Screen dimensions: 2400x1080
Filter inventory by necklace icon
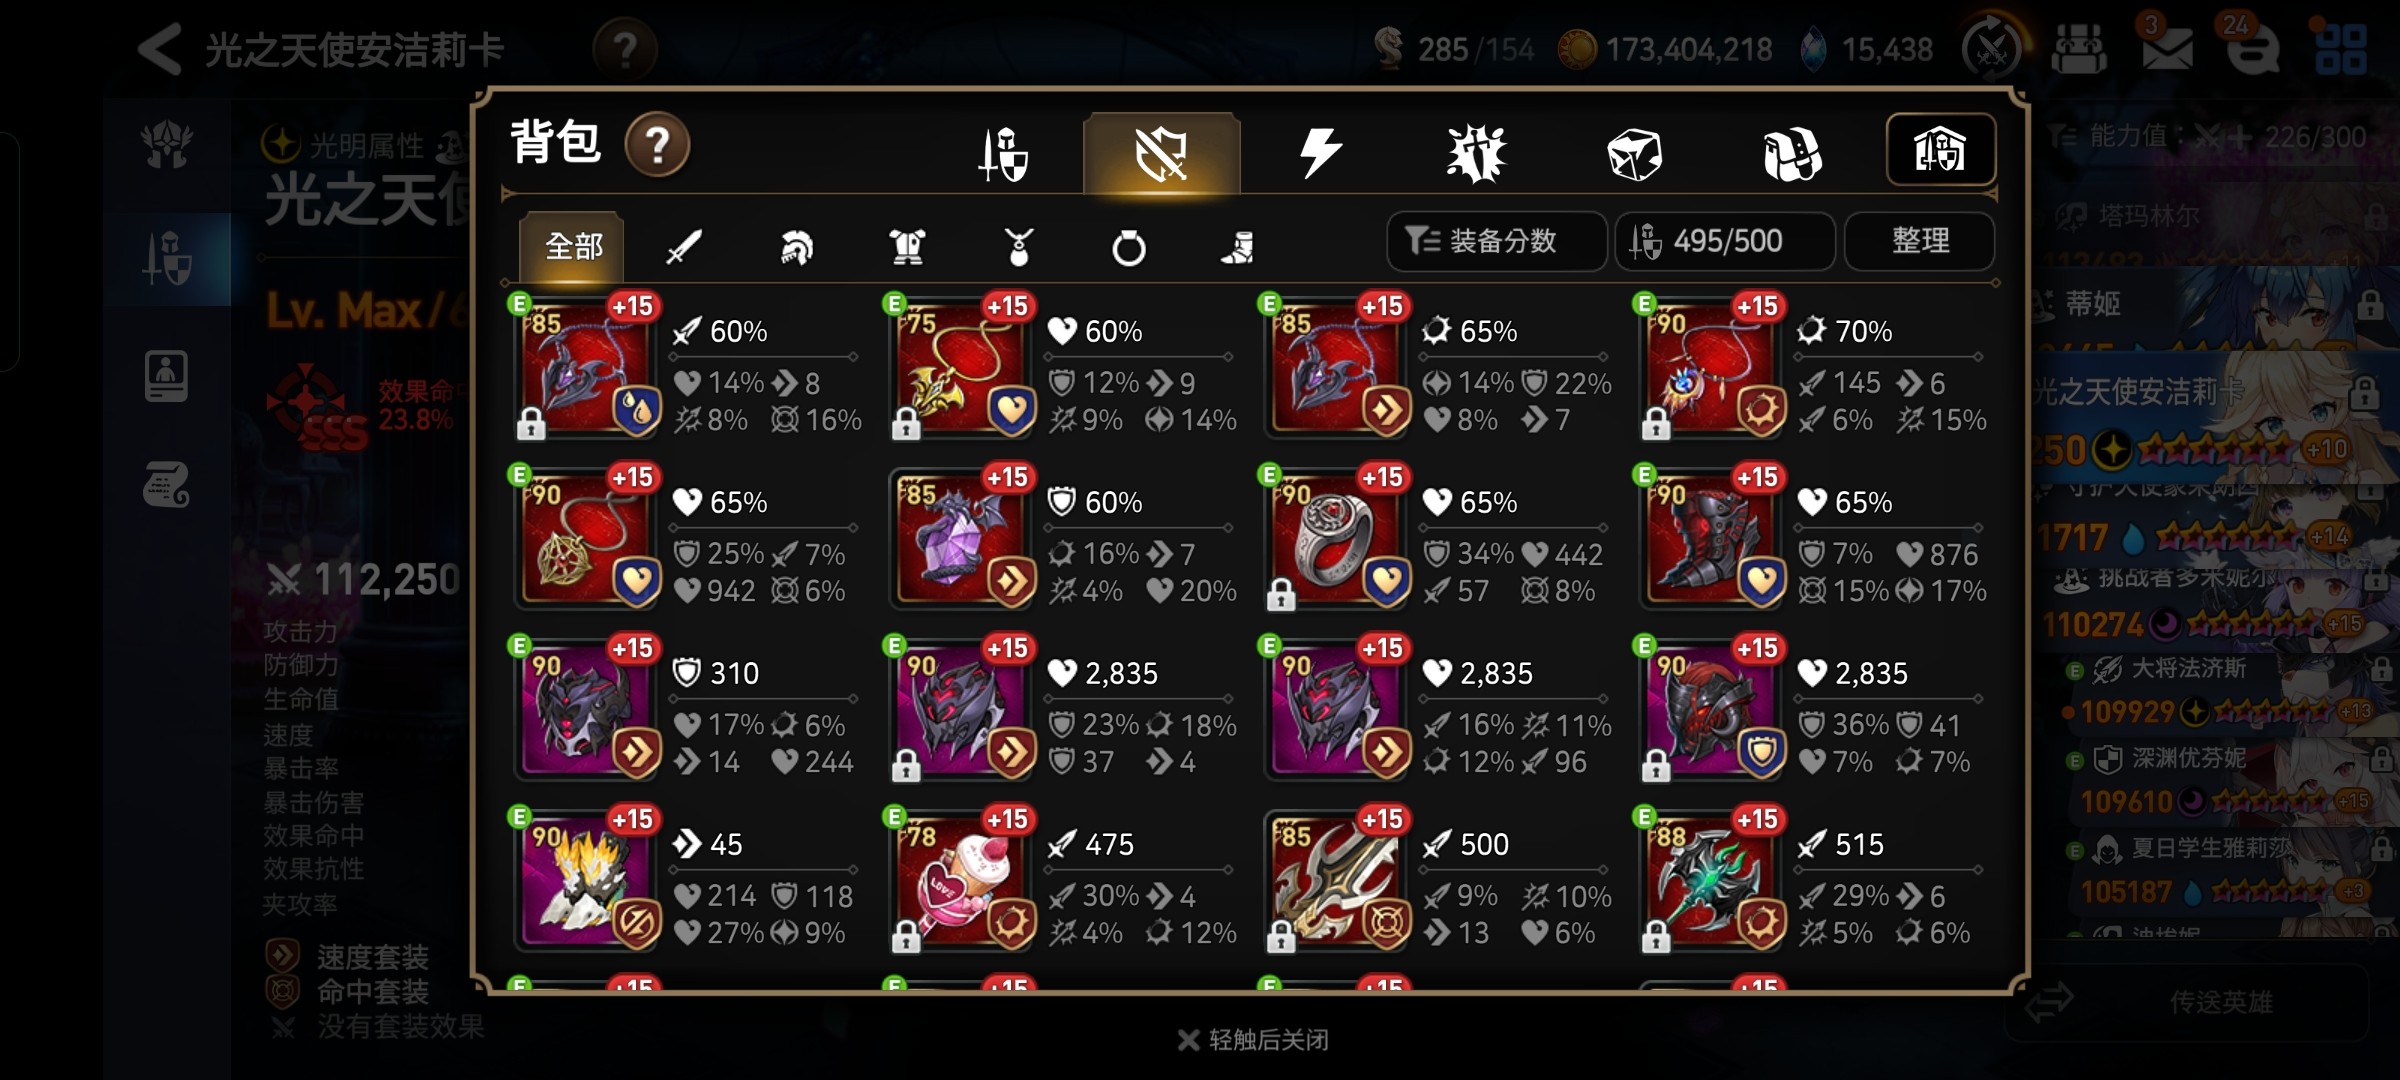coord(1018,246)
